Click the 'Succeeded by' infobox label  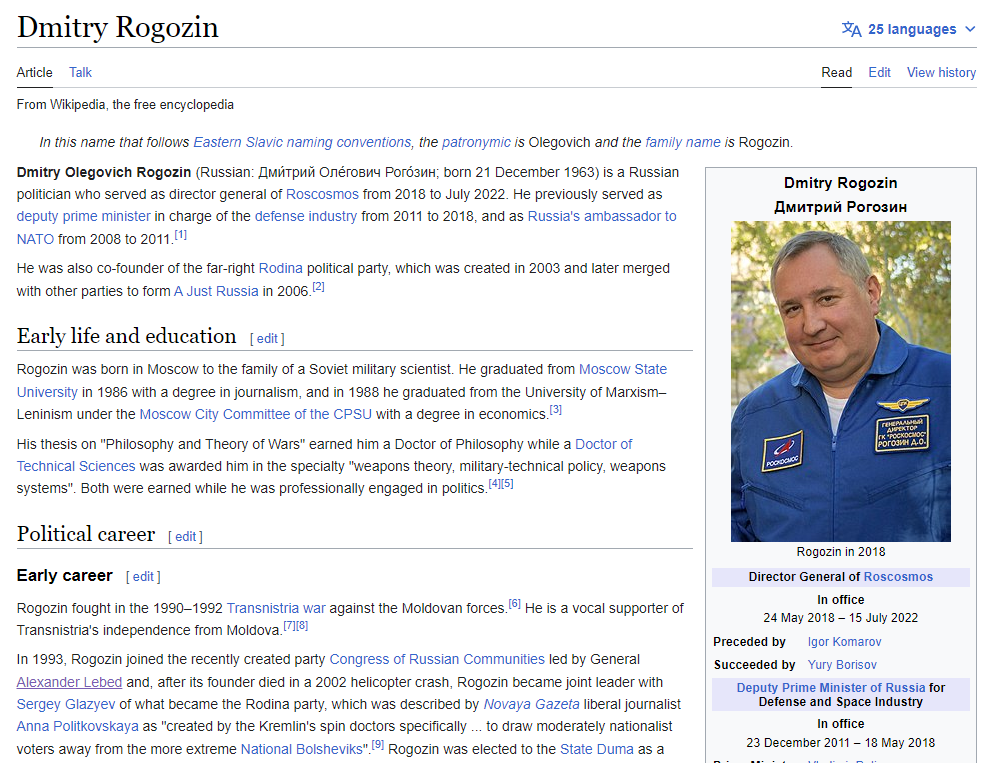pyautogui.click(x=754, y=665)
